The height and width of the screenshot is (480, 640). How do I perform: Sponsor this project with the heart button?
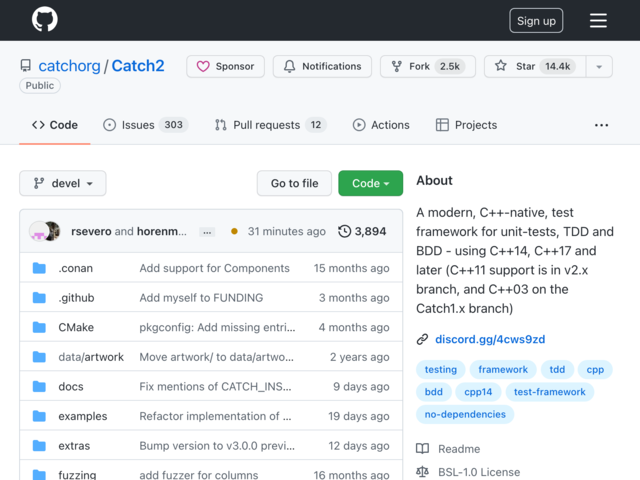[x=225, y=66]
